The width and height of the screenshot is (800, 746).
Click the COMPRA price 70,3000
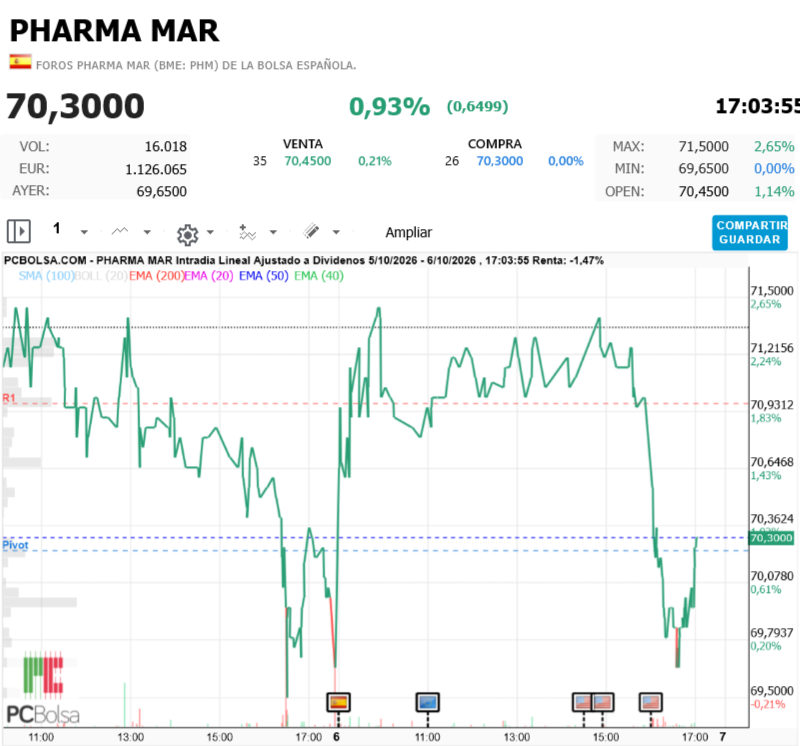coord(499,161)
